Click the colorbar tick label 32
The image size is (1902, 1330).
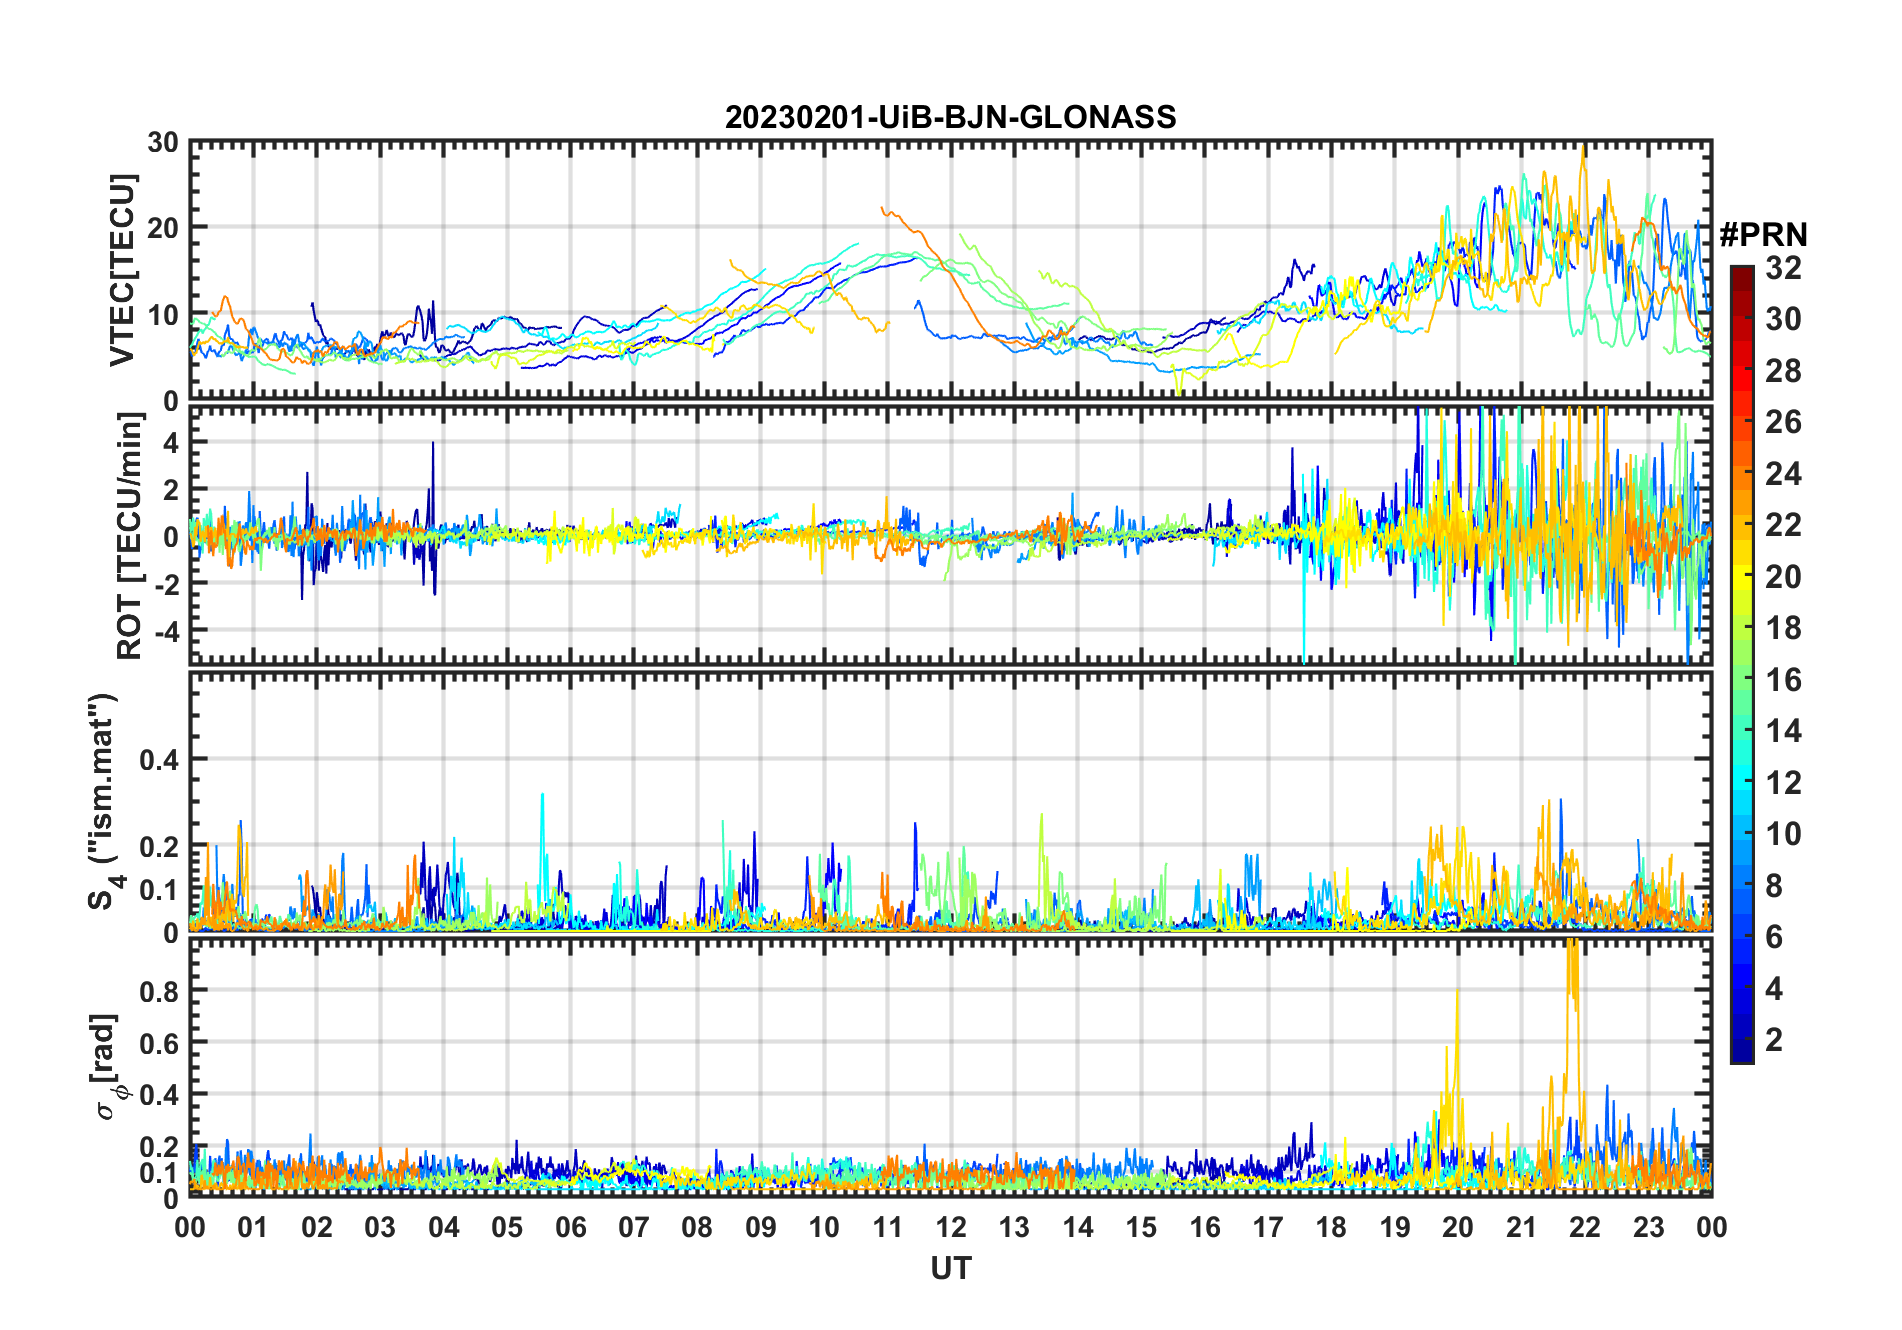point(1783,268)
